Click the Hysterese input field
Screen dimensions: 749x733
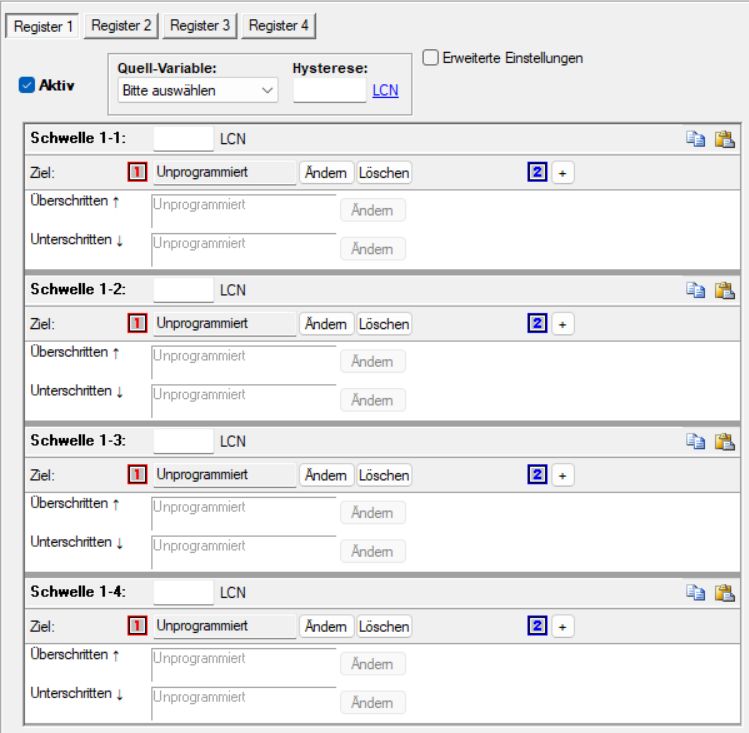point(330,90)
